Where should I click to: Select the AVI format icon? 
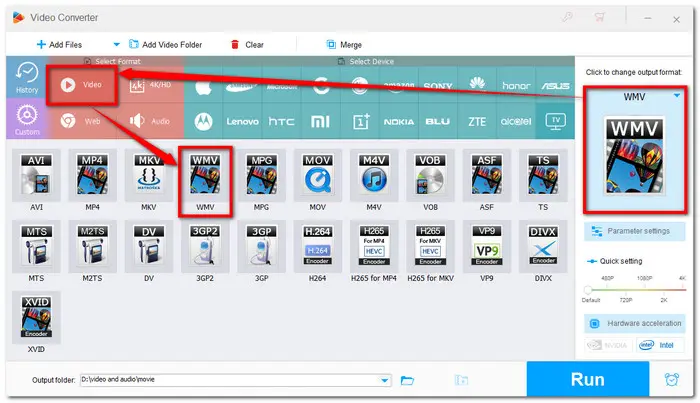coord(36,175)
